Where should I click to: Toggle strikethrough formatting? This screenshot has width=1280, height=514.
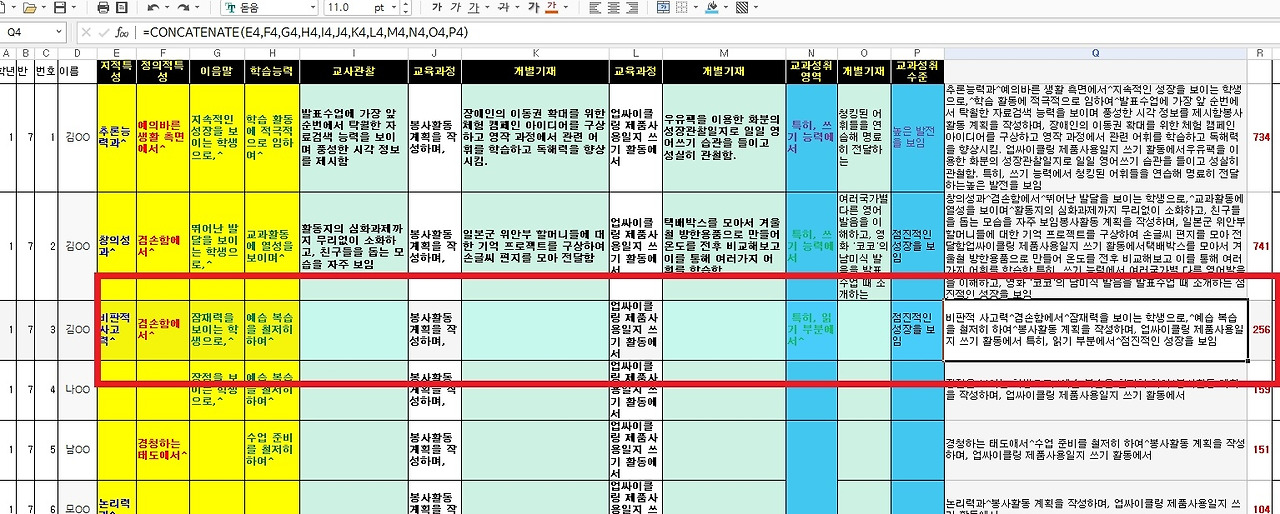(x=505, y=8)
